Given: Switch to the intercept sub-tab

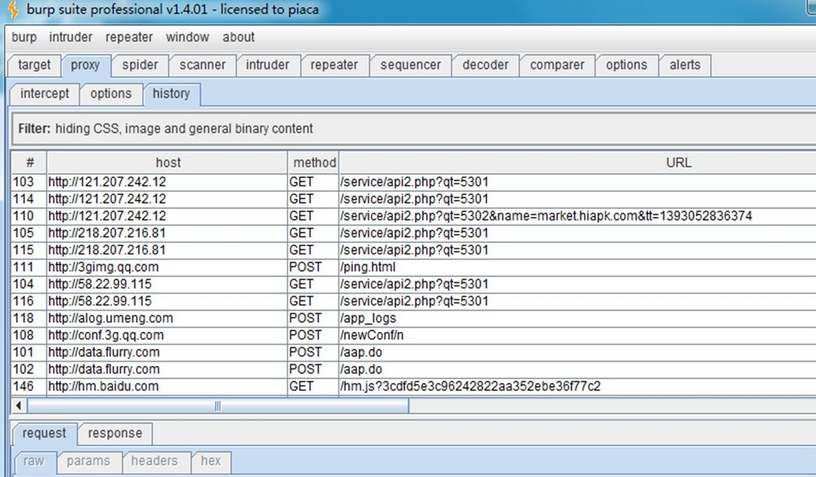Looking at the screenshot, I should [45, 94].
